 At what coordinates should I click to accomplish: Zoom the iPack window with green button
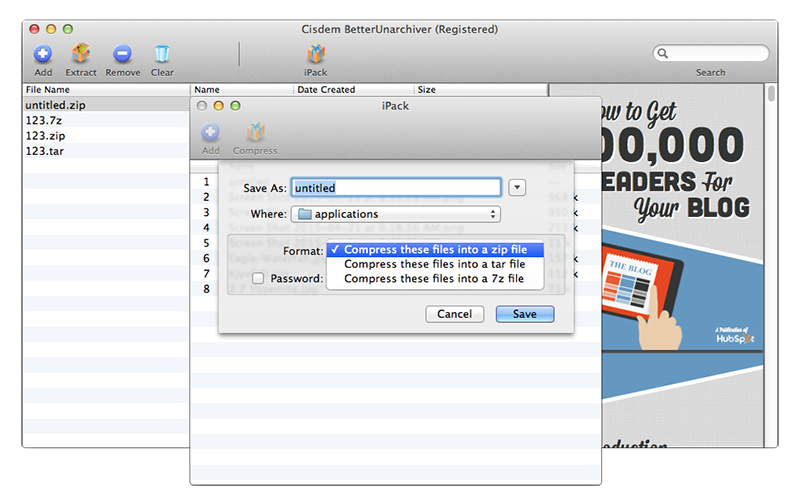pyautogui.click(x=235, y=106)
